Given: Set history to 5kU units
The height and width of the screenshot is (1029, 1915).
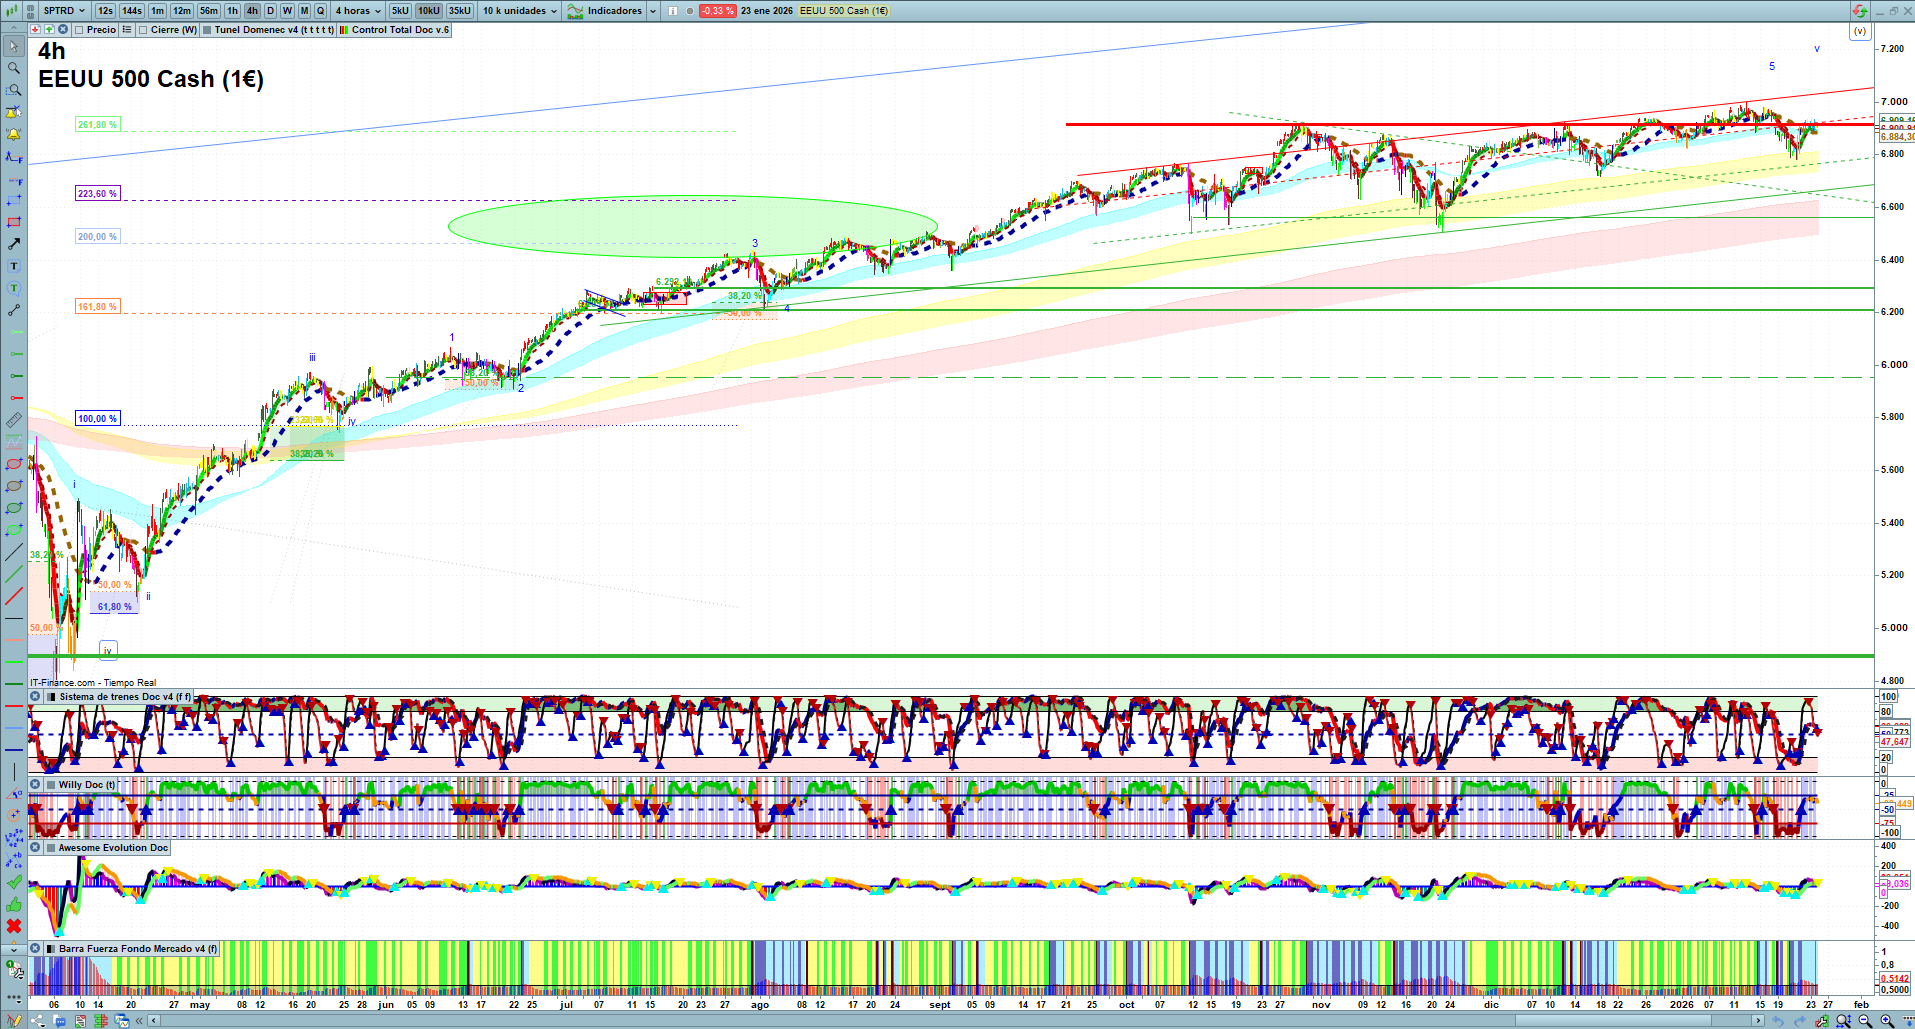Looking at the screenshot, I should [x=400, y=11].
